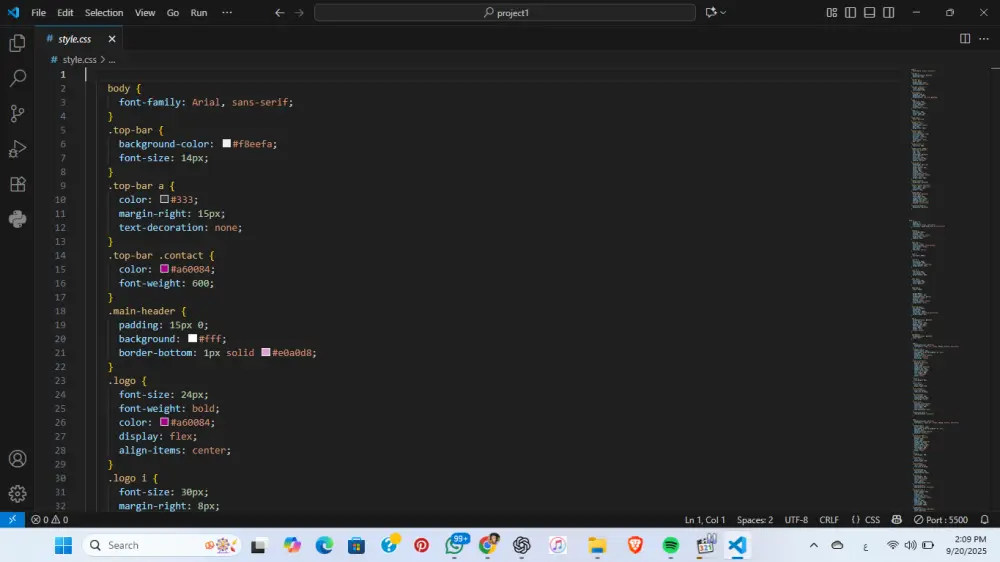Go back with the left arrow

(279, 12)
